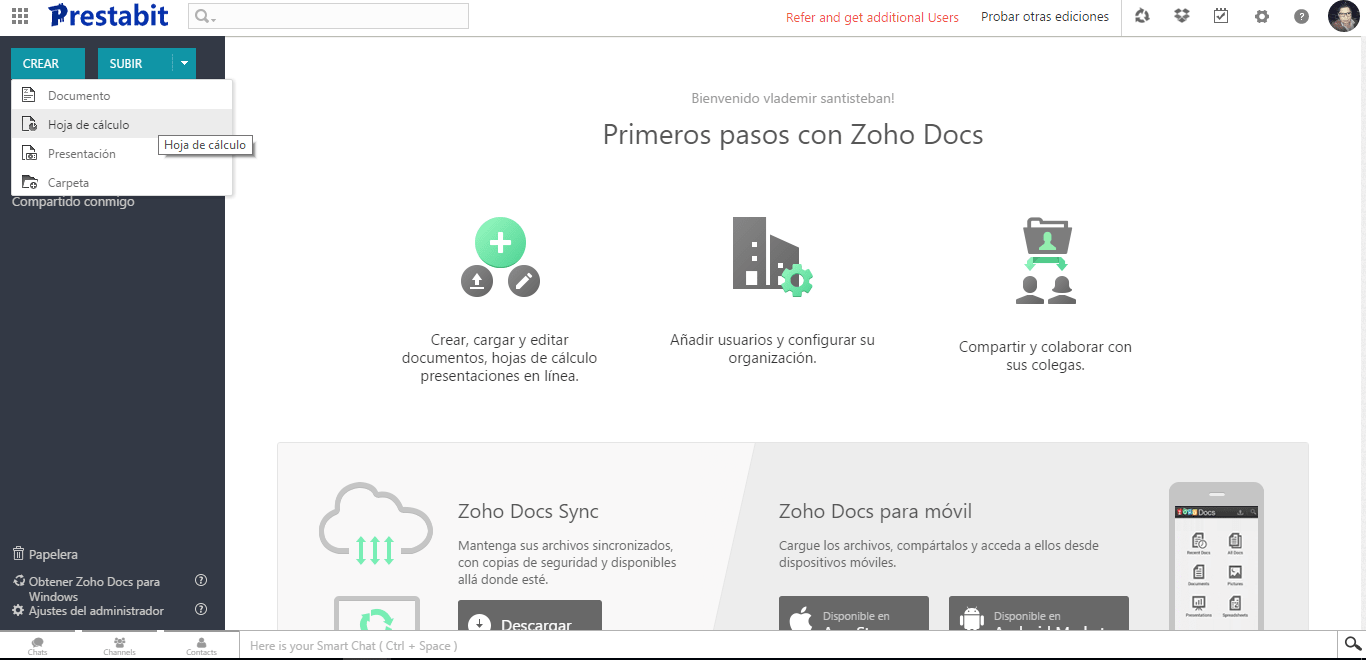Viewport: 1366px width, 660px height.
Task: Click the green plus create icon
Action: [x=500, y=242]
